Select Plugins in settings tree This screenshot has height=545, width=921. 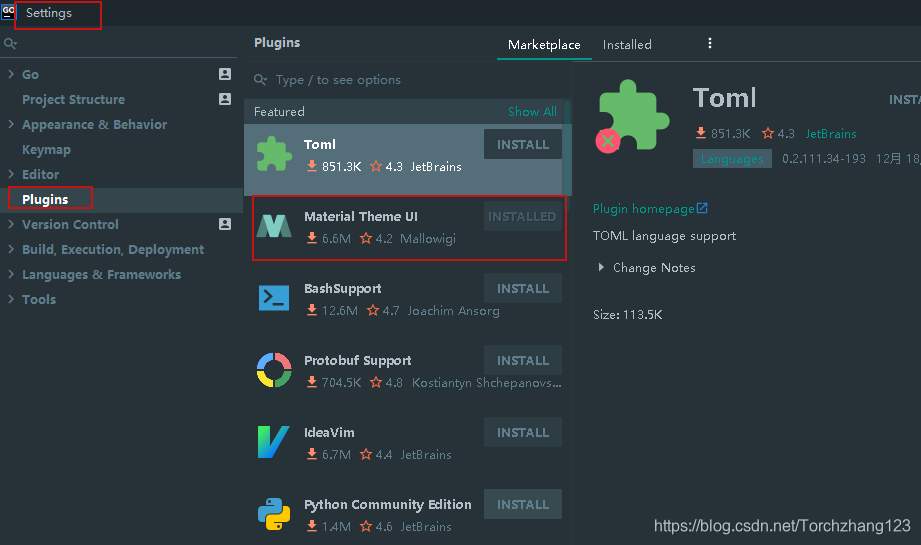pyautogui.click(x=45, y=199)
